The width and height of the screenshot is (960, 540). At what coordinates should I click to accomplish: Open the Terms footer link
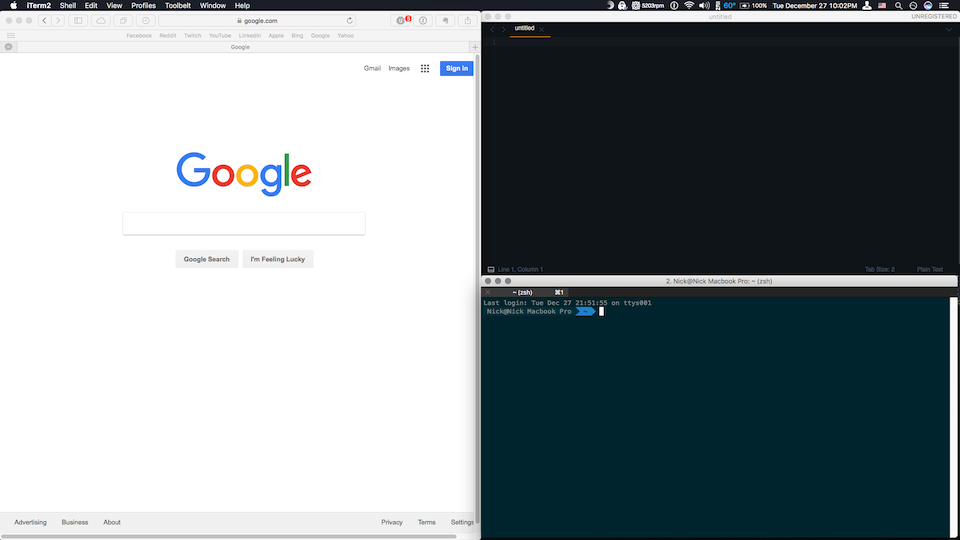(427, 522)
